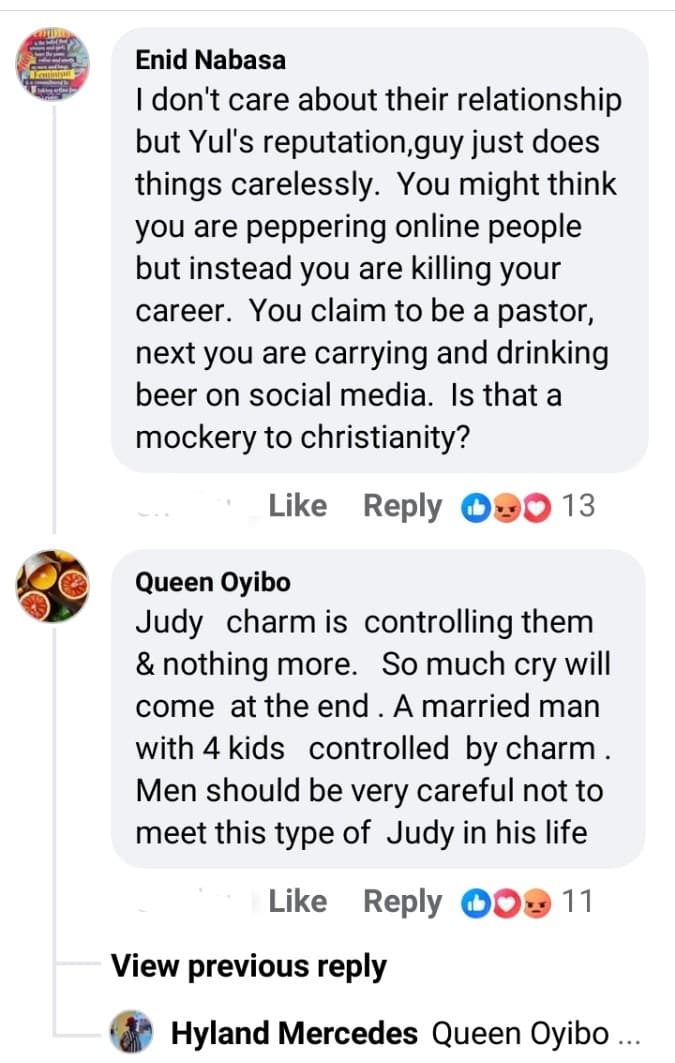Tap Hyland Mercedes' small avatar

131,1032
